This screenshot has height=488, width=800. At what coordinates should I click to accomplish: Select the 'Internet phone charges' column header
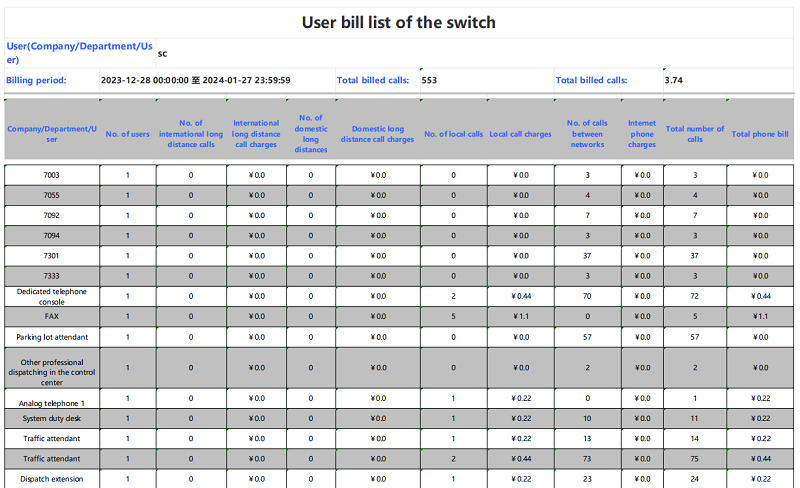point(642,134)
